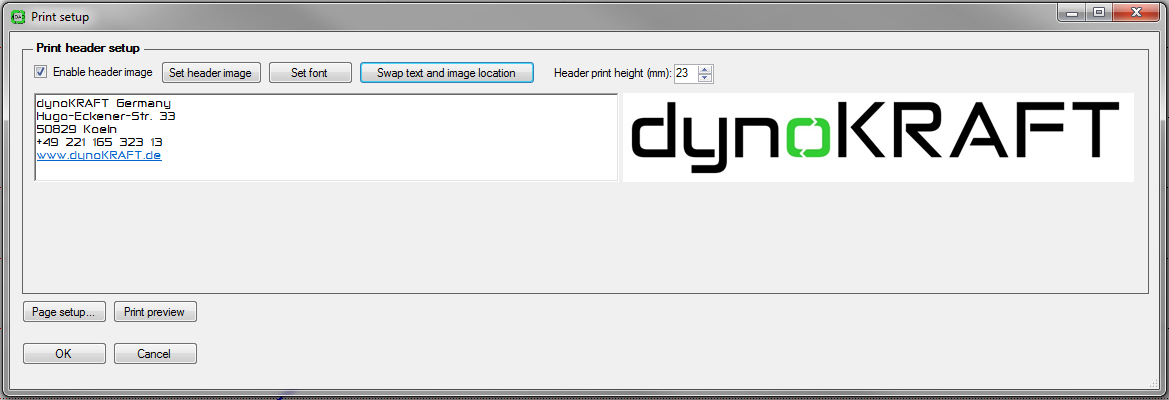Open Page setup dialog
This screenshot has width=1169, height=400.
(64, 312)
